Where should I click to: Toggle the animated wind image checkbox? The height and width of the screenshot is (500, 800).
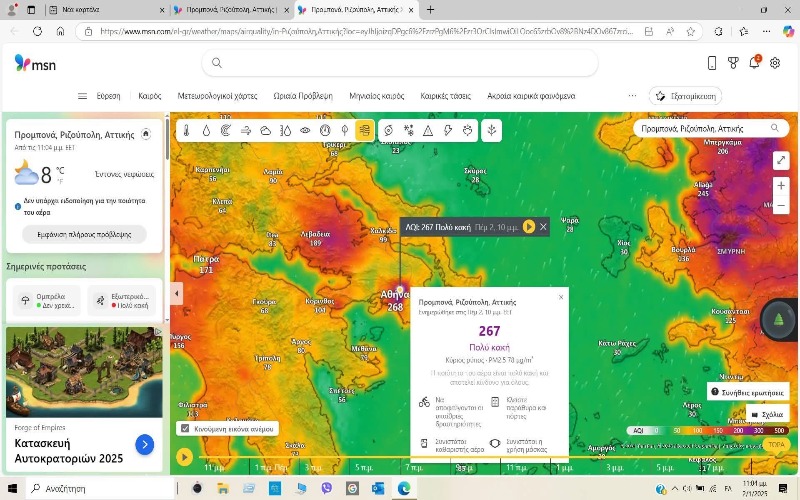[184, 428]
